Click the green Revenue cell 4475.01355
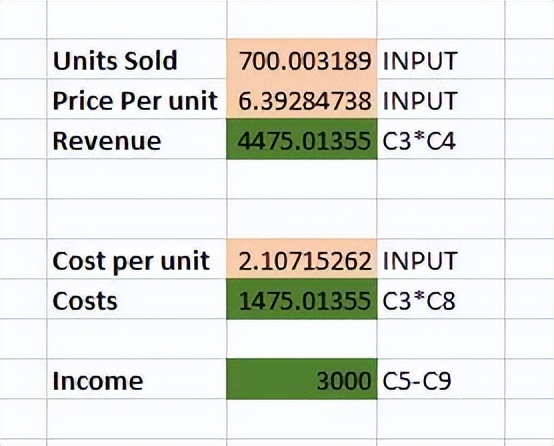Image resolution: width=554 pixels, height=446 pixels. click(x=302, y=140)
